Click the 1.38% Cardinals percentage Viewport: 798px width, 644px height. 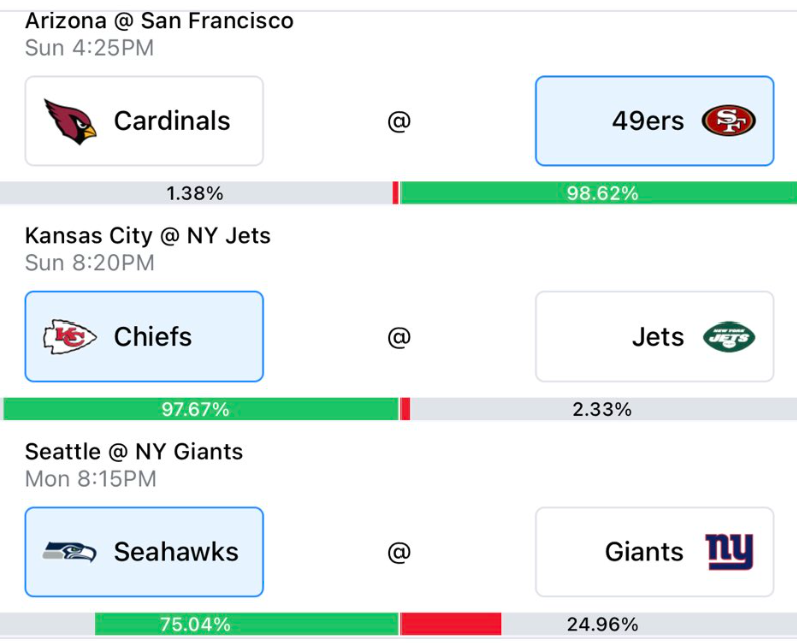point(196,193)
